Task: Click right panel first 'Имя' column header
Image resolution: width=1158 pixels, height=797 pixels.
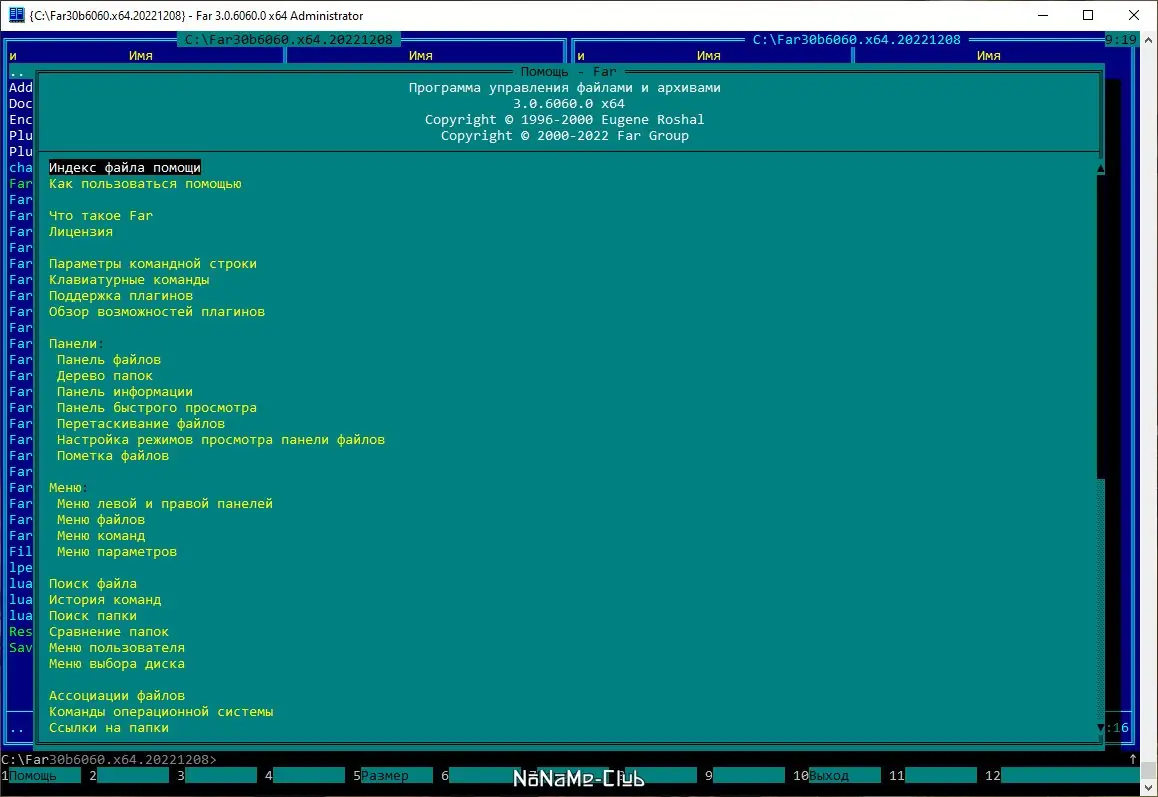Action: pos(708,56)
